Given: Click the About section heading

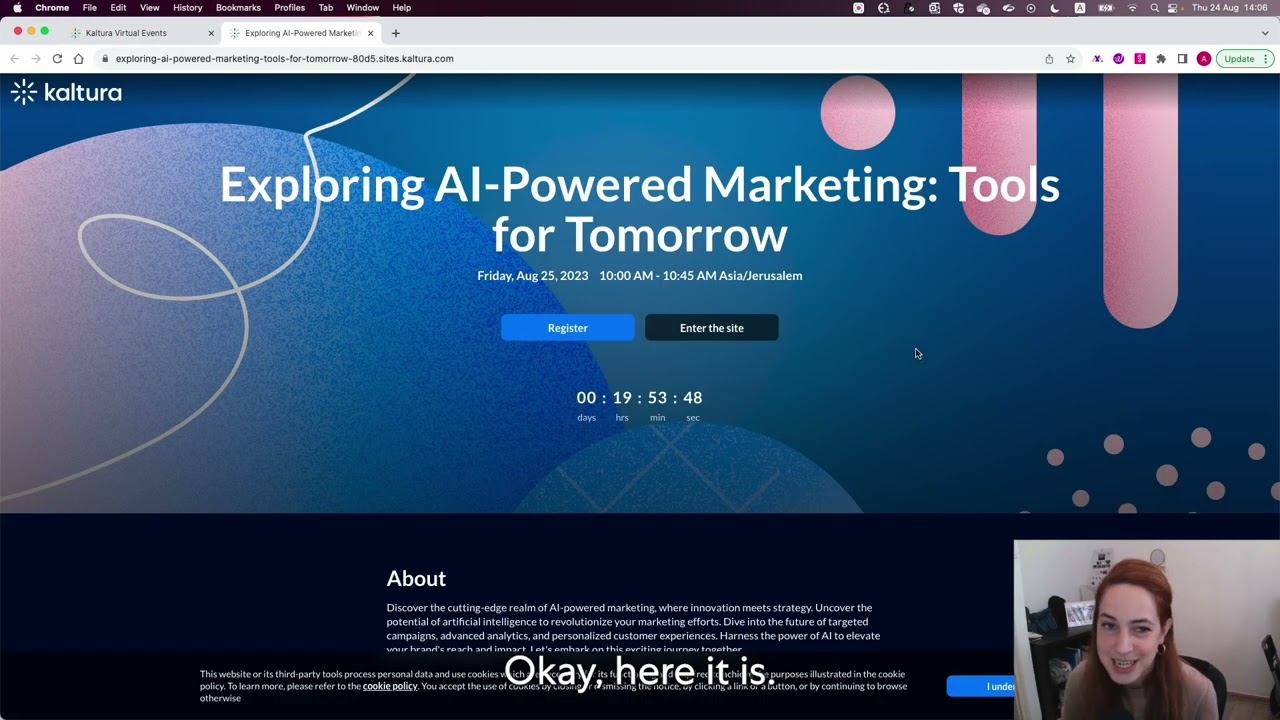Looking at the screenshot, I should (416, 579).
